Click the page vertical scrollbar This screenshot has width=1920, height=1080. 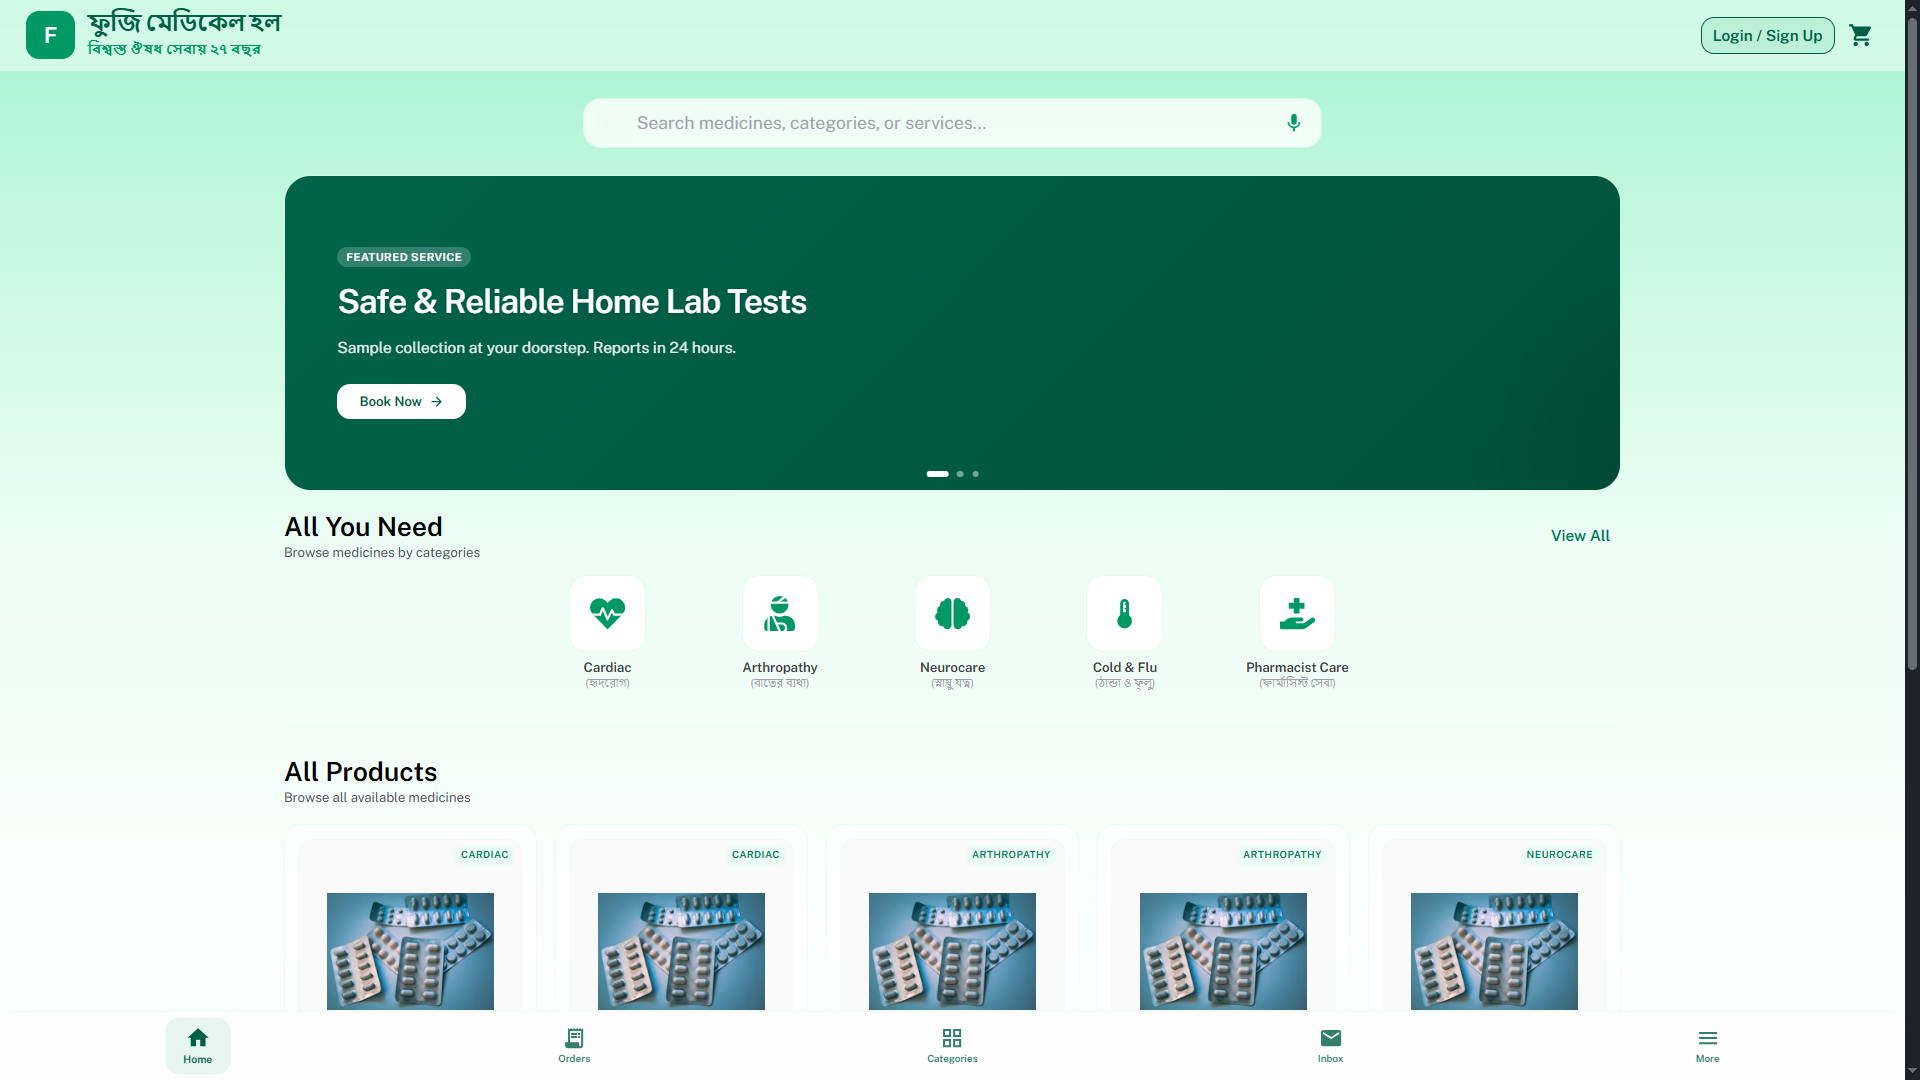(1912, 345)
